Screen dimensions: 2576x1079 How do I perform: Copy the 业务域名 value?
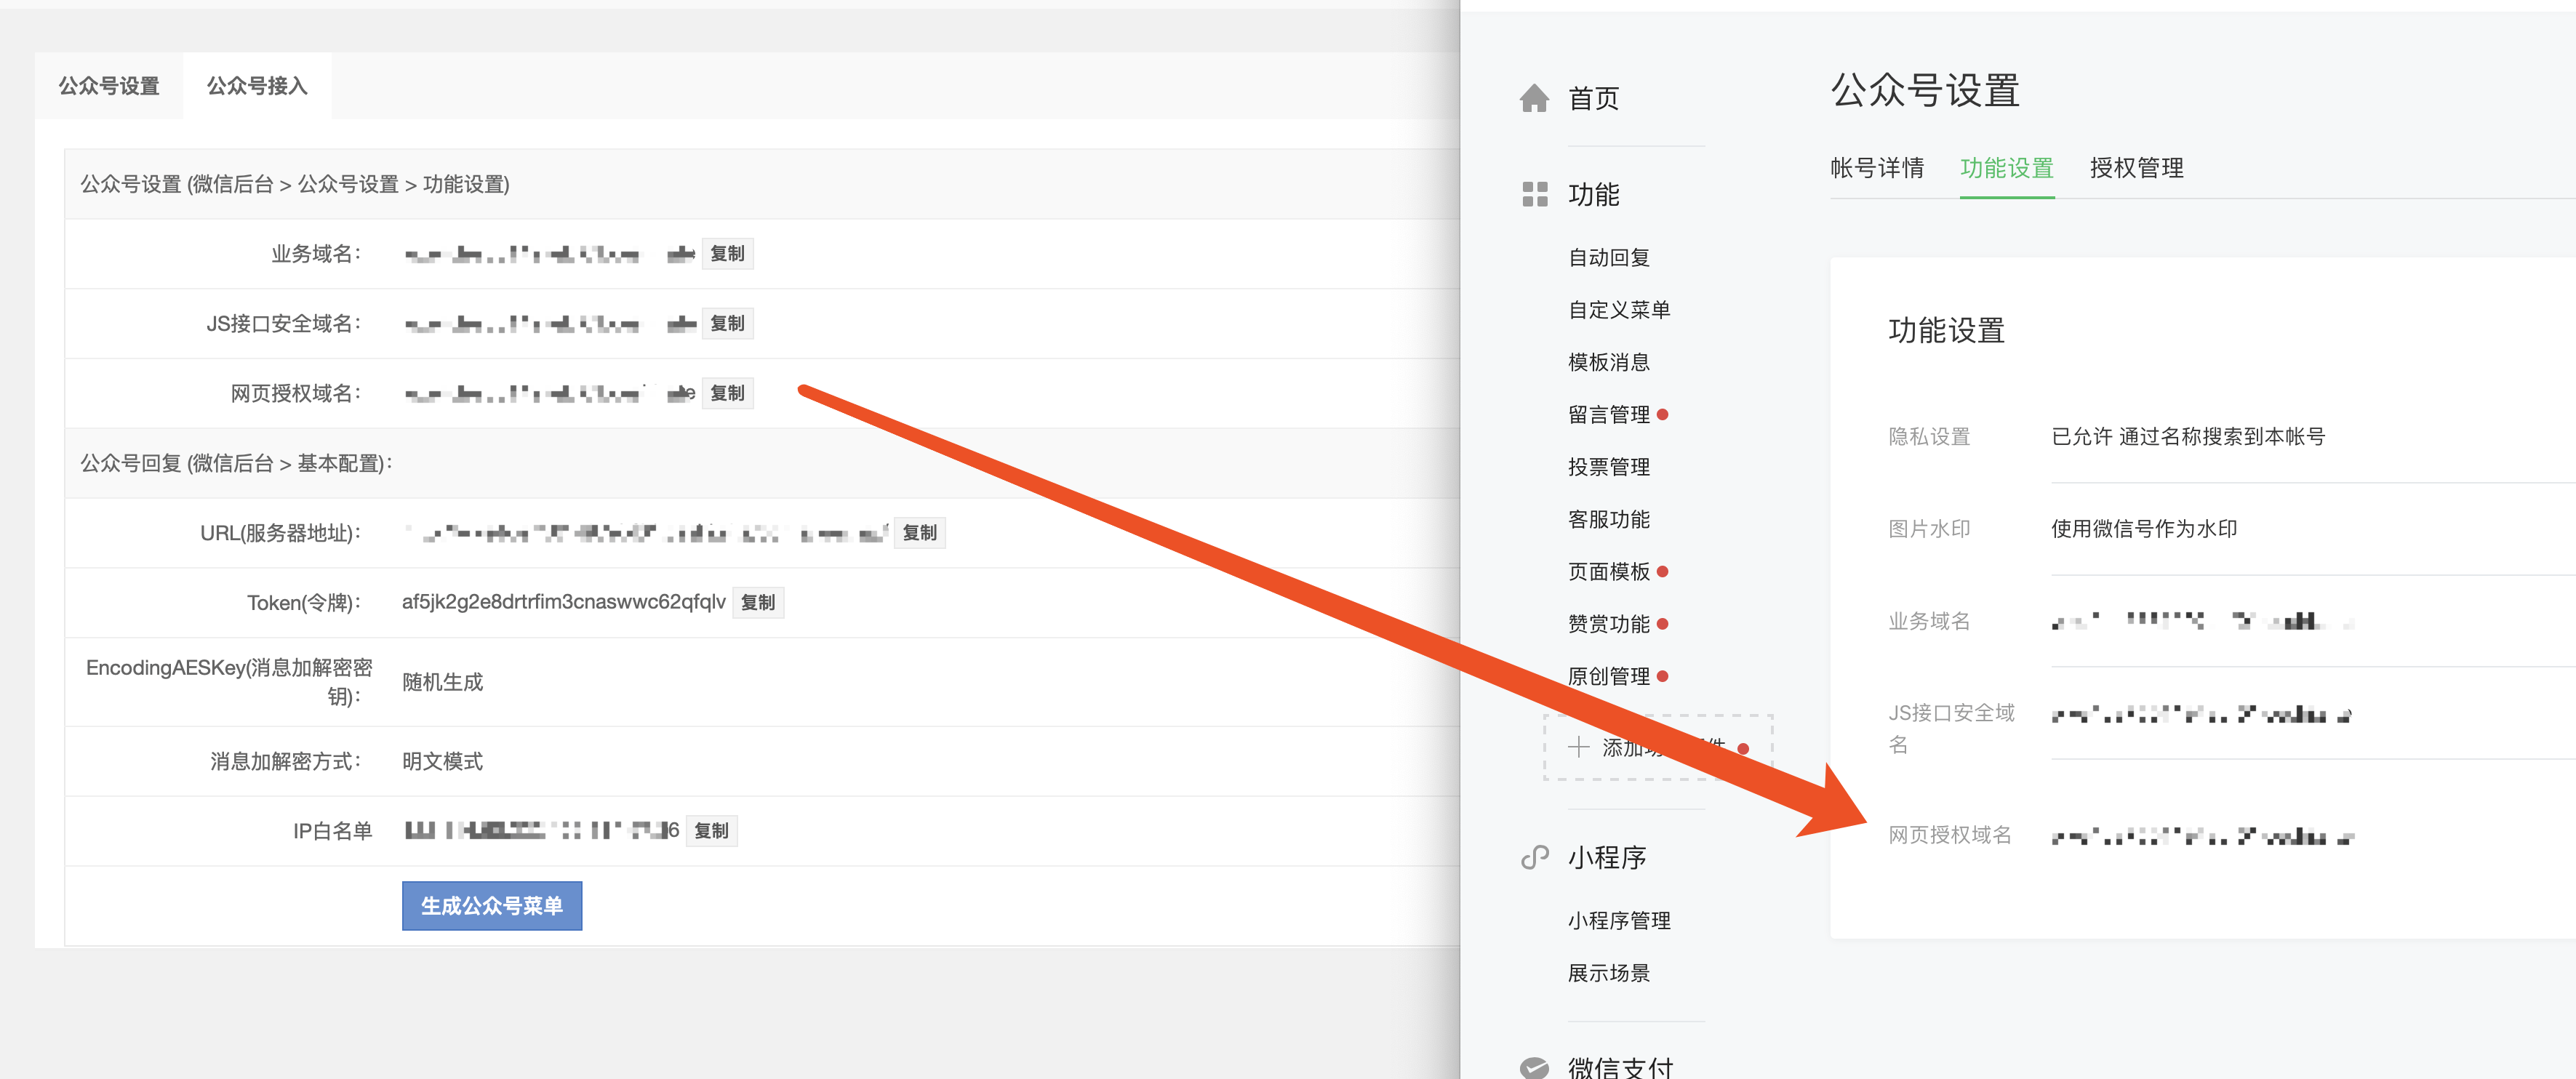click(x=727, y=253)
